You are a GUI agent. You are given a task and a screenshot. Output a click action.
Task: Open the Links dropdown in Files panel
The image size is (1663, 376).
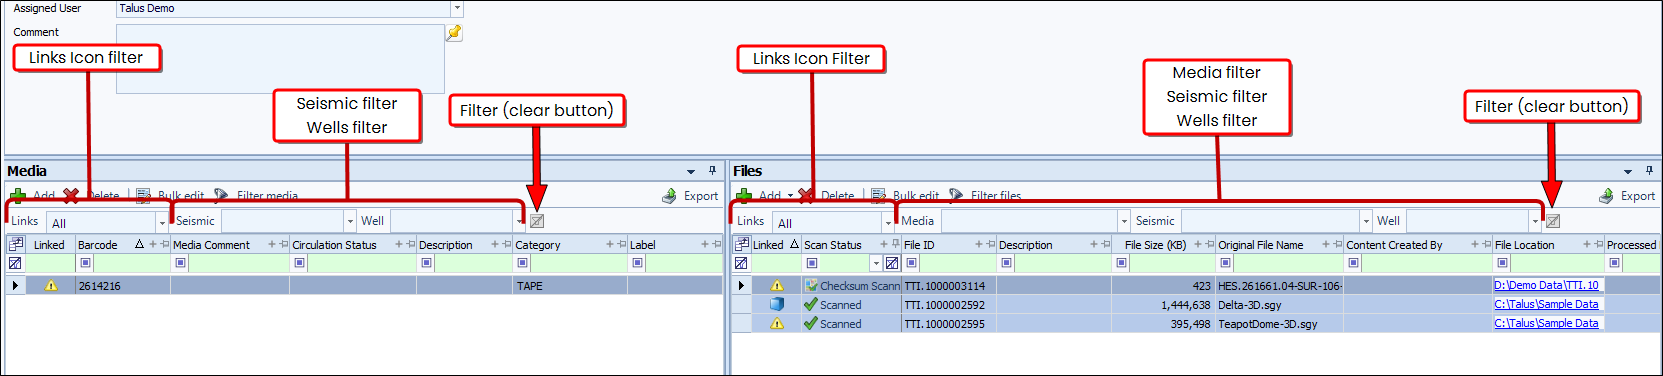point(888,222)
